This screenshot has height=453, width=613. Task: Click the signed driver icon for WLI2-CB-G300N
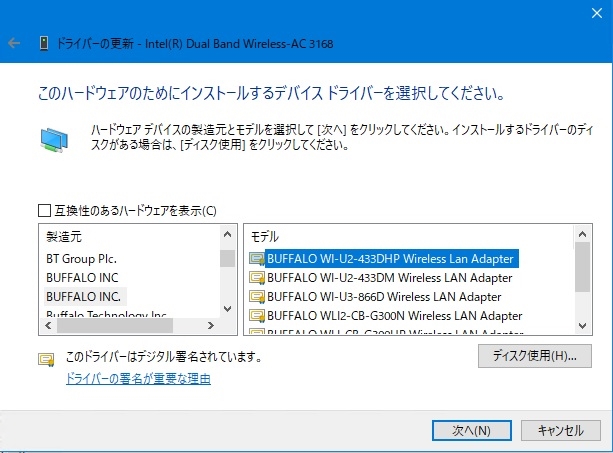click(x=257, y=315)
